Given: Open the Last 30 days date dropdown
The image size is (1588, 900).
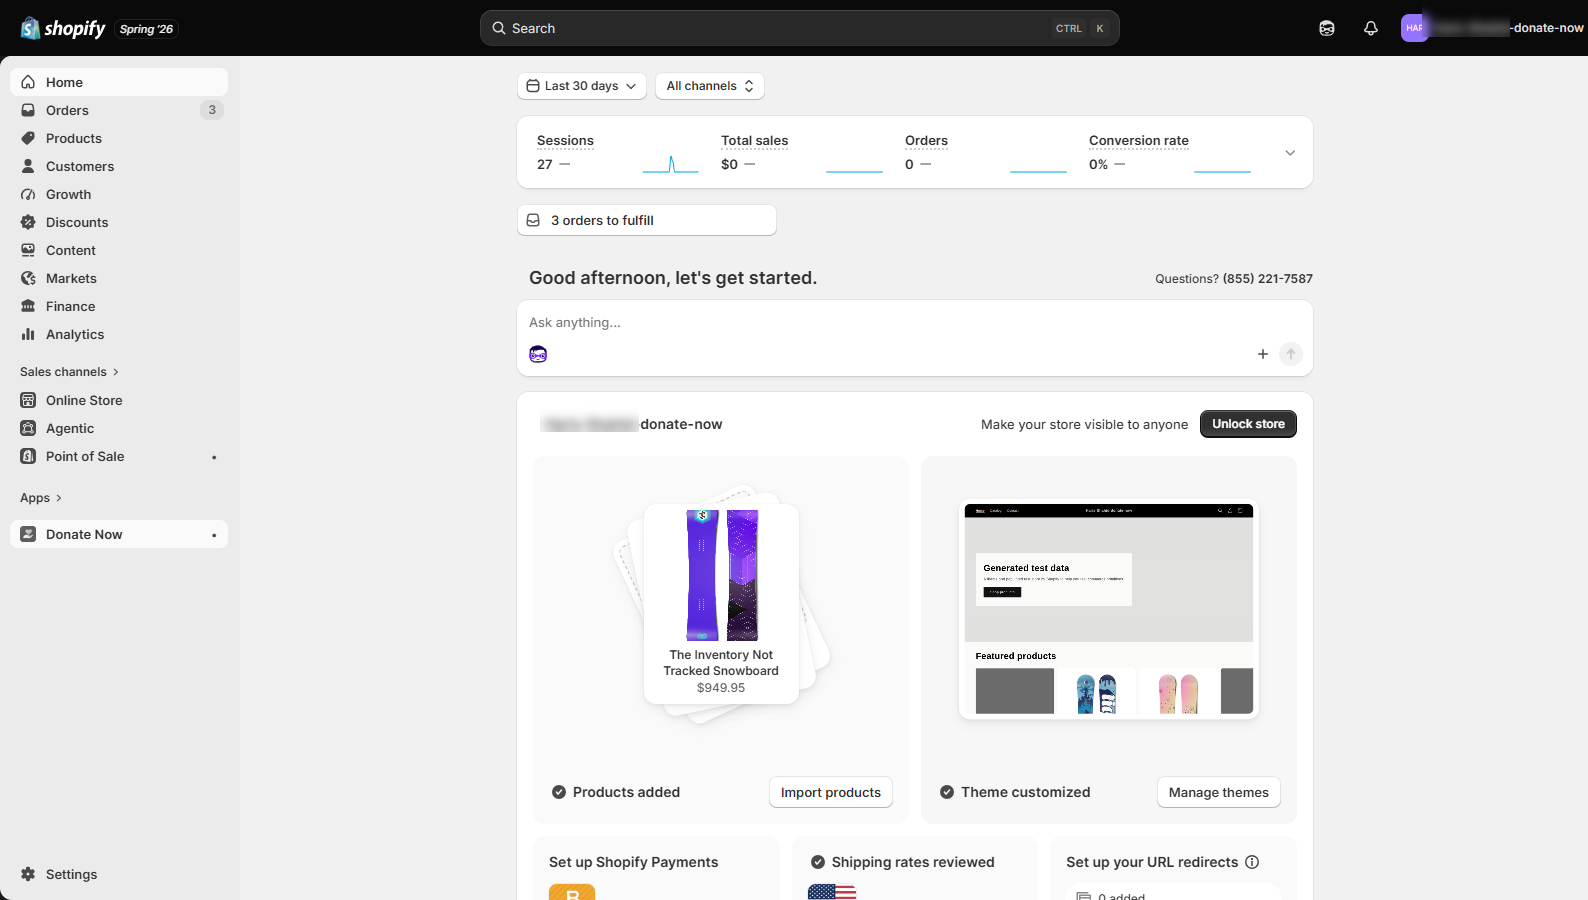Looking at the screenshot, I should point(582,86).
